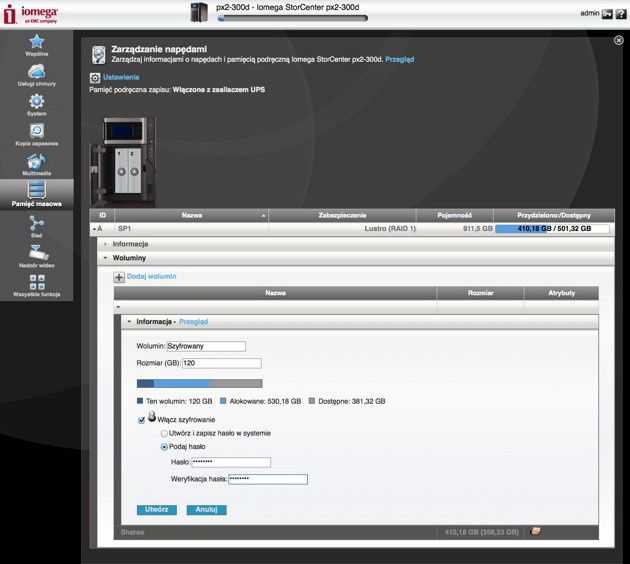630x564 pixels.
Task: Collapse the SP1 storage pool row
Action: (95, 229)
